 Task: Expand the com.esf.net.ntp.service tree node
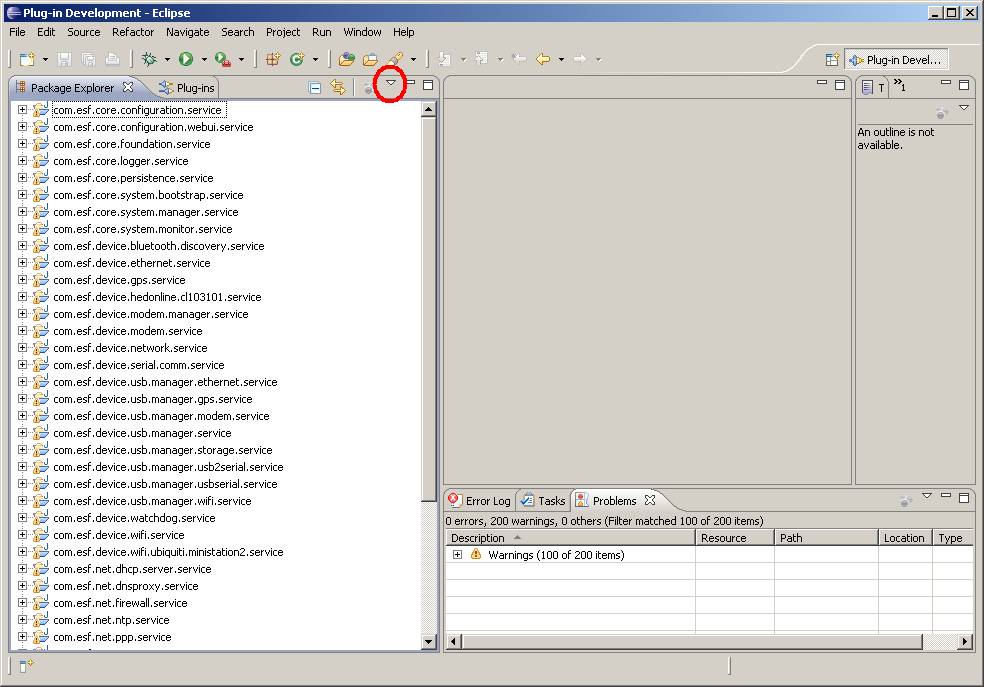pos(23,620)
